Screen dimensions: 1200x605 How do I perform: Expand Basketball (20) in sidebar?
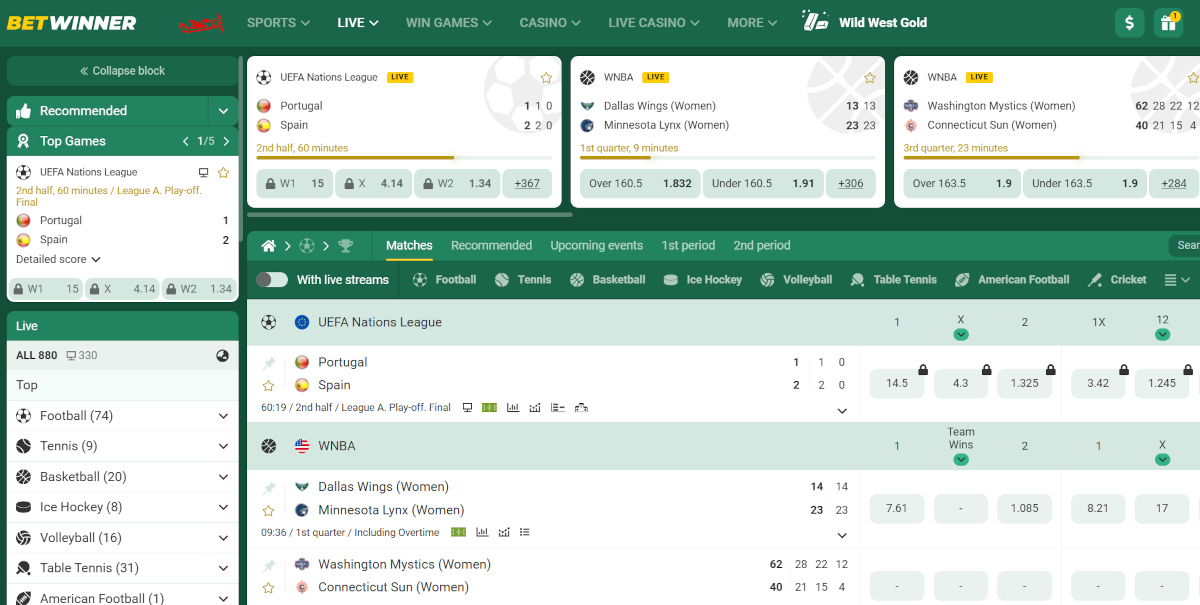(223, 477)
